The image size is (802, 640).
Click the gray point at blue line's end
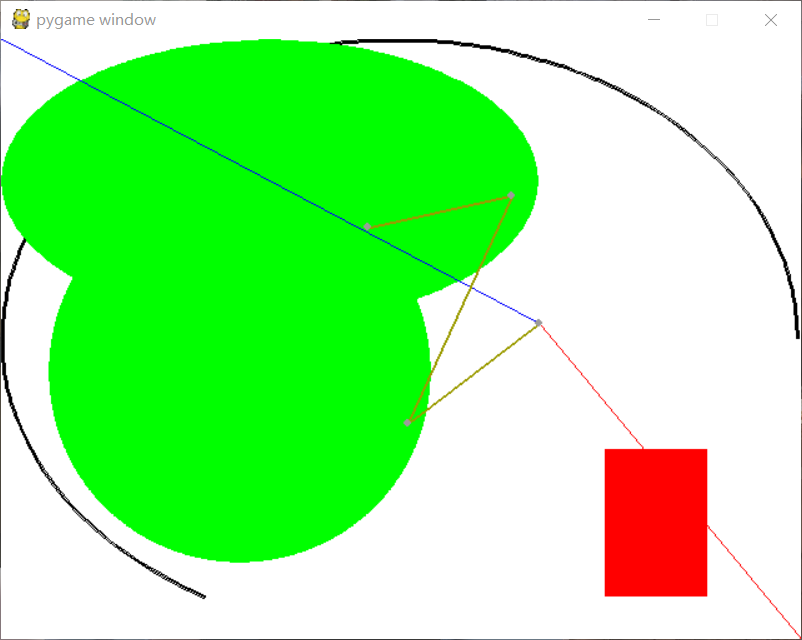538,322
